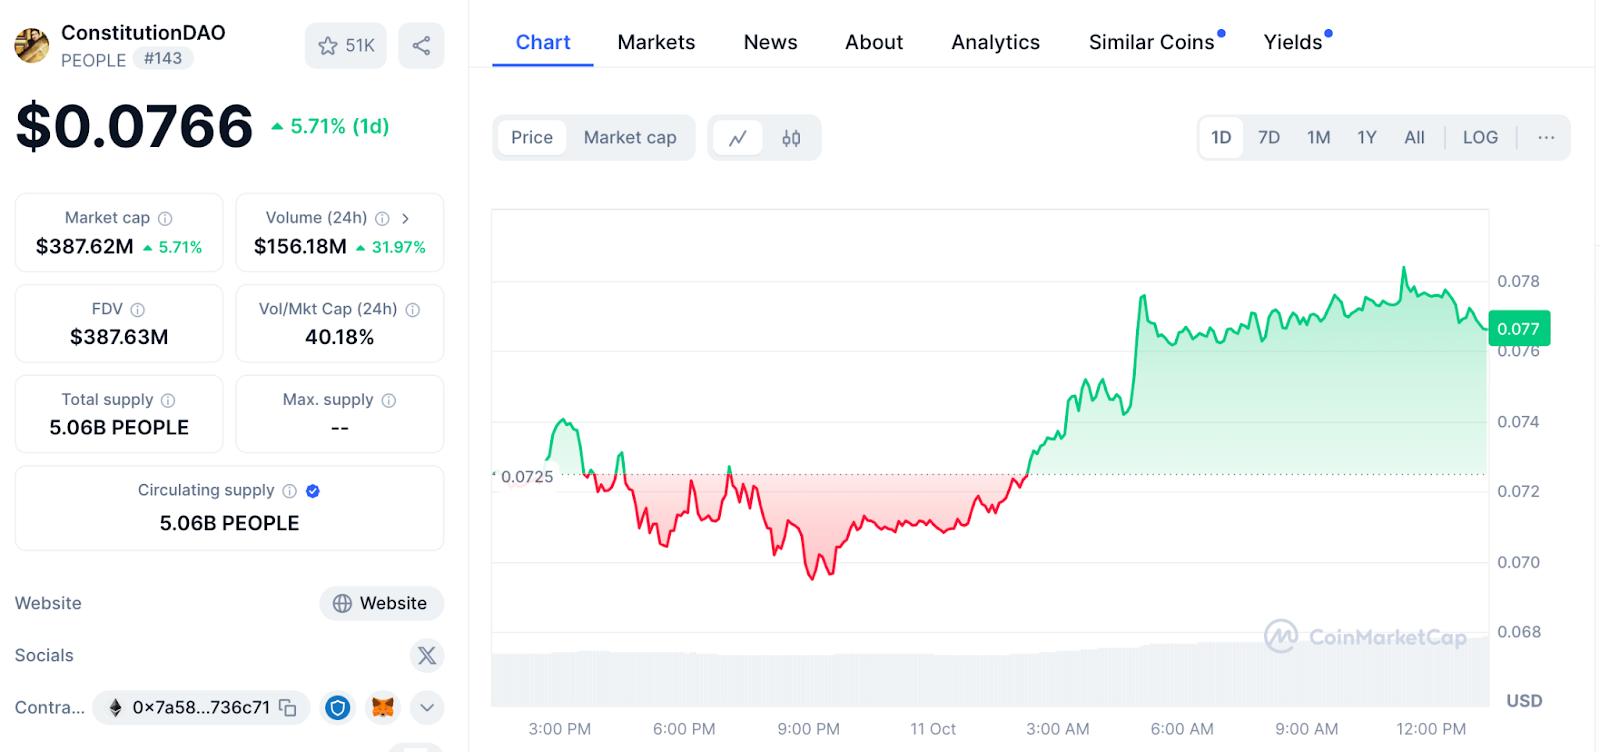This screenshot has width=1600, height=752.
Task: Switch to candlestick chart view icon
Action: tap(791, 138)
